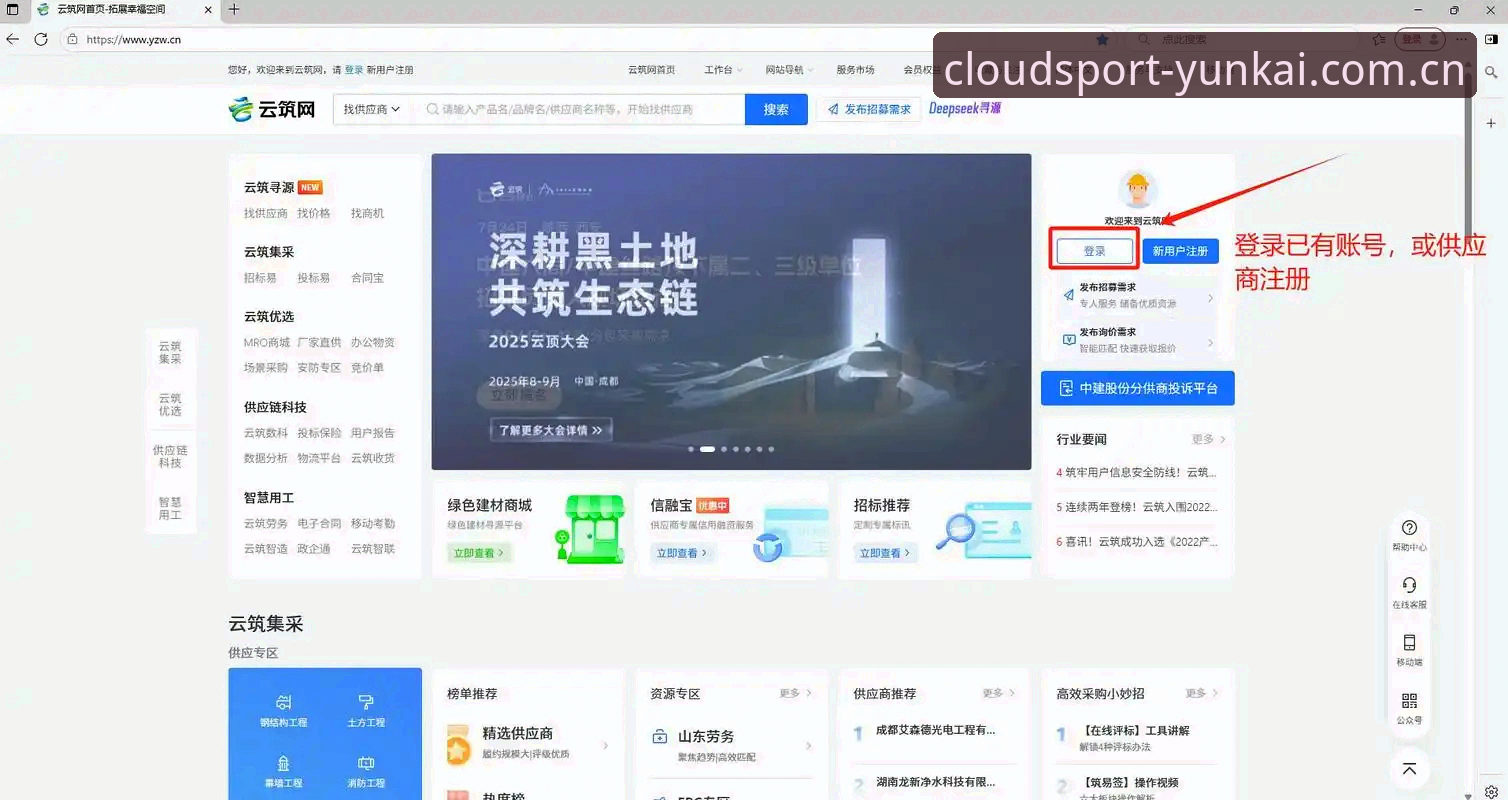Select the 消防工程 icon
This screenshot has height=800, width=1508.
pyautogui.click(x=366, y=763)
